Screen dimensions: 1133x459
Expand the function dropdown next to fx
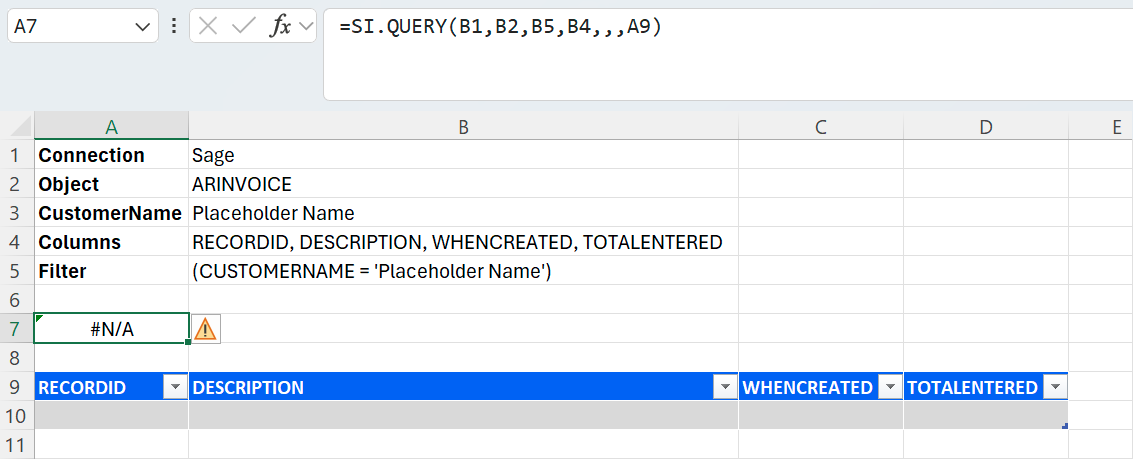tap(305, 27)
